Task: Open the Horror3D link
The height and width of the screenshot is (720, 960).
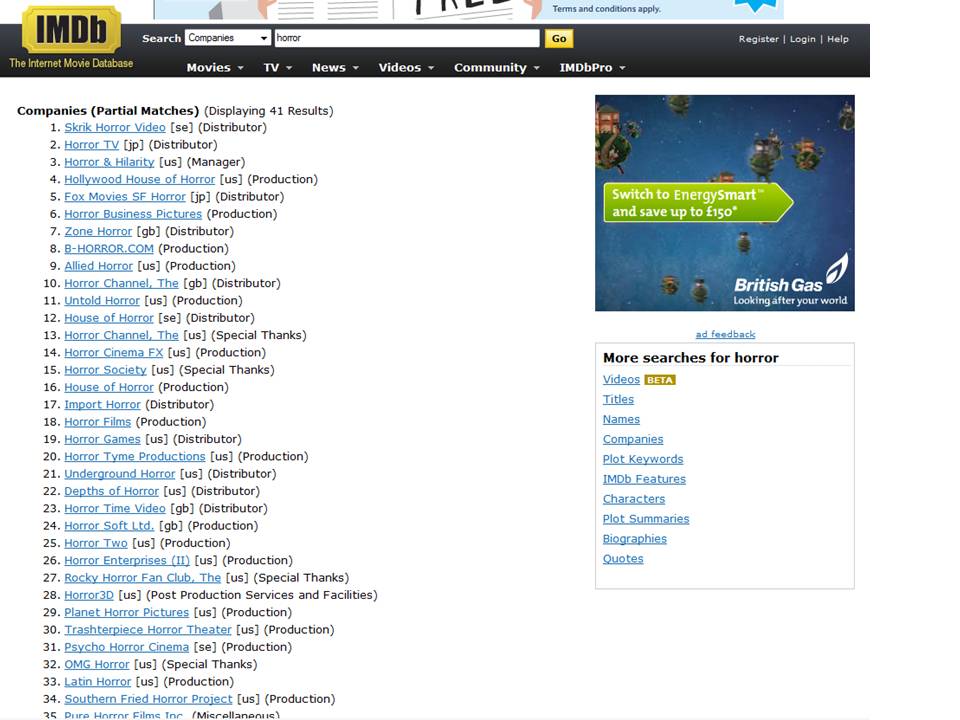Action: (89, 595)
